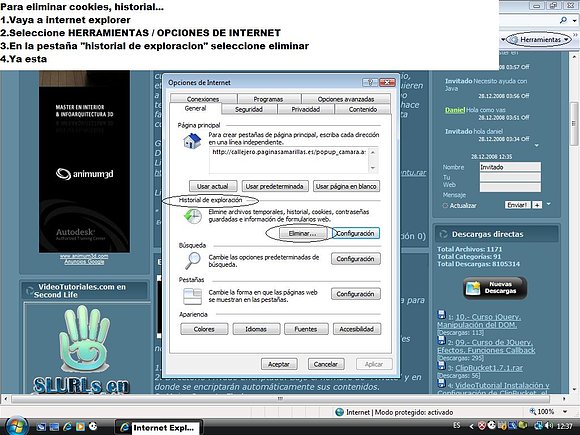Click the Fuentes button

(306, 329)
